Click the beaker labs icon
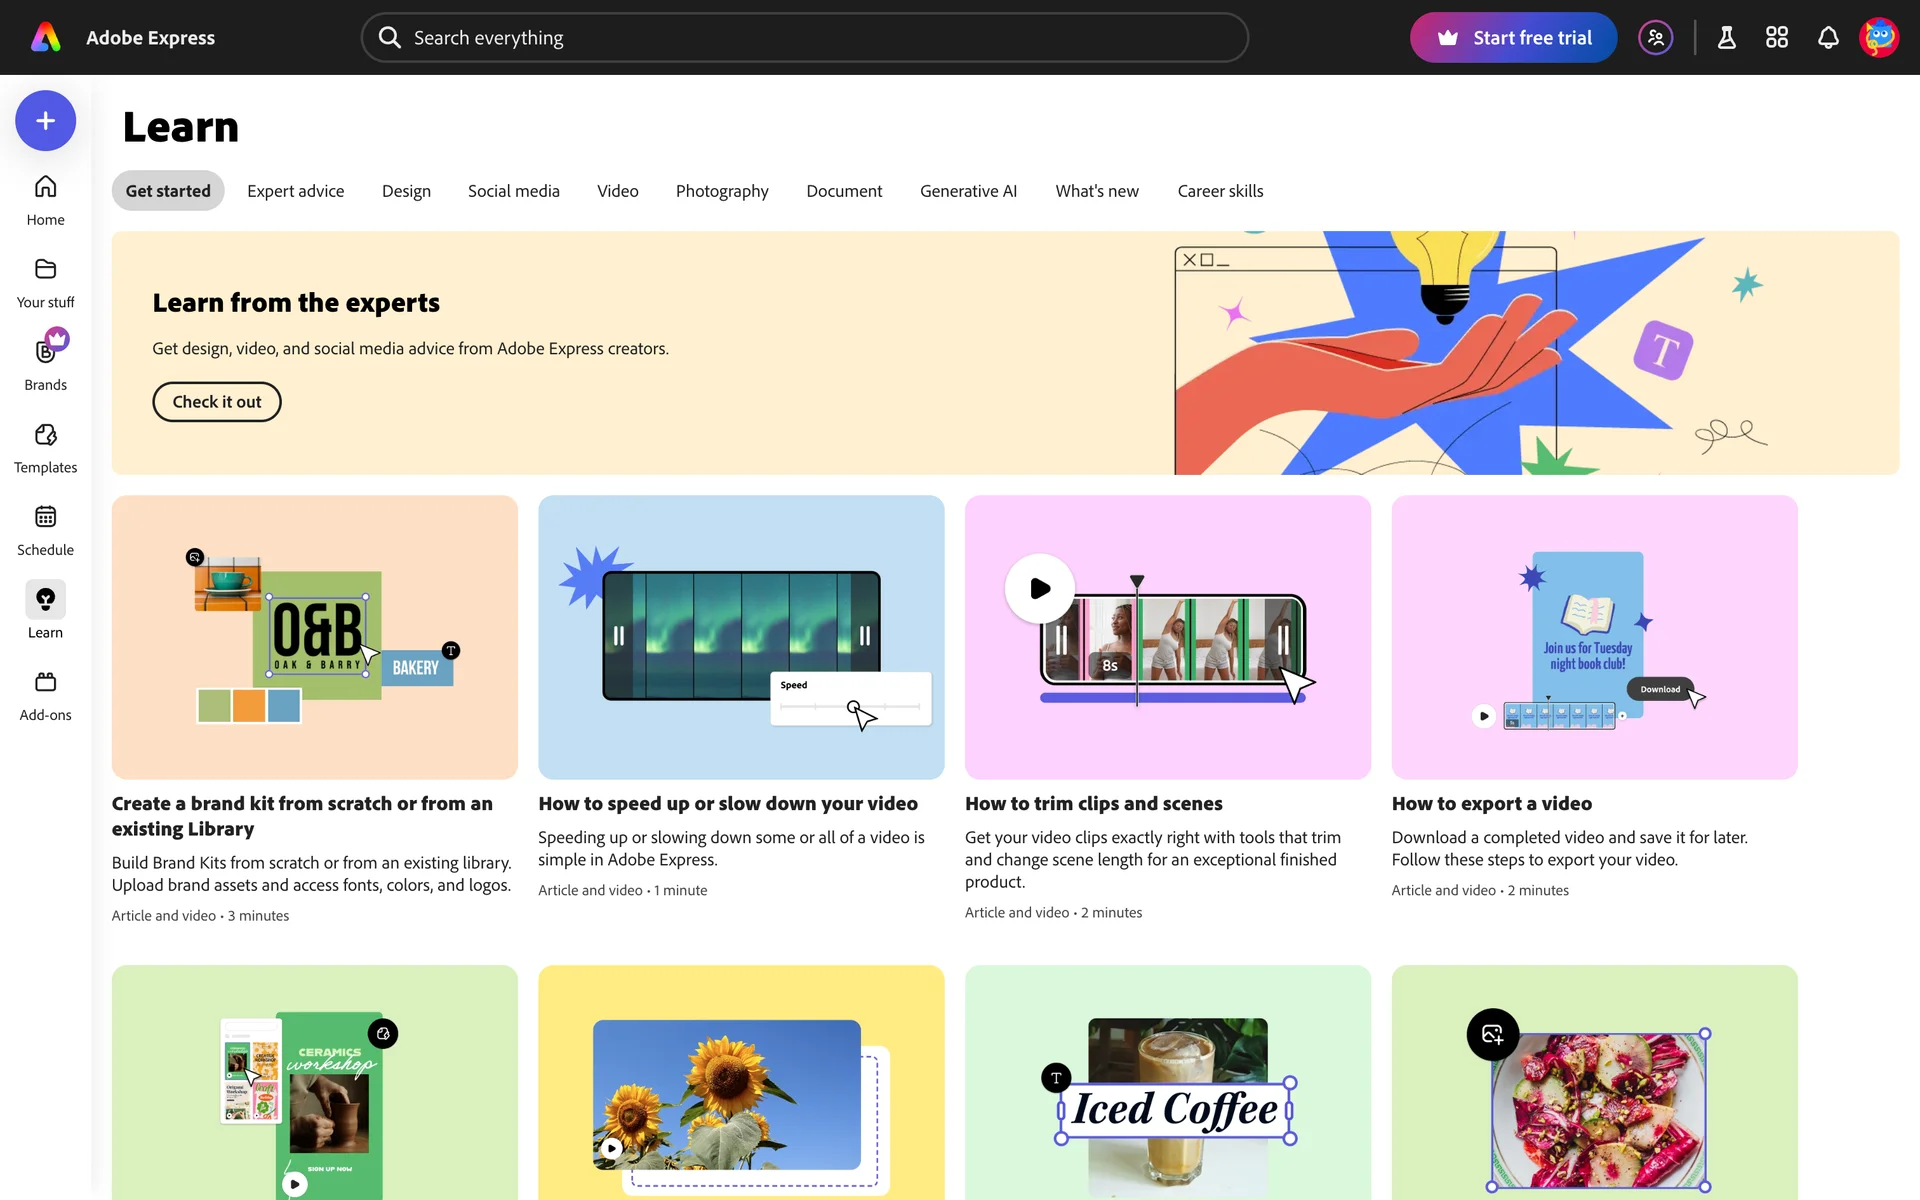 [1726, 38]
